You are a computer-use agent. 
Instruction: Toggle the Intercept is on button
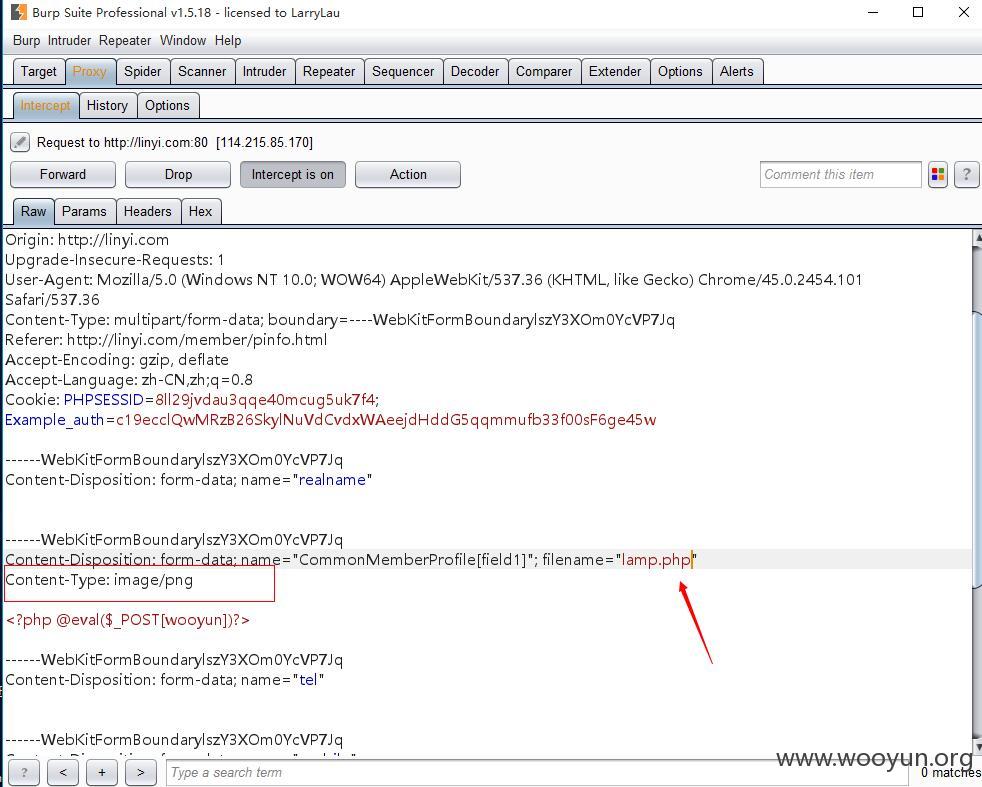point(292,175)
